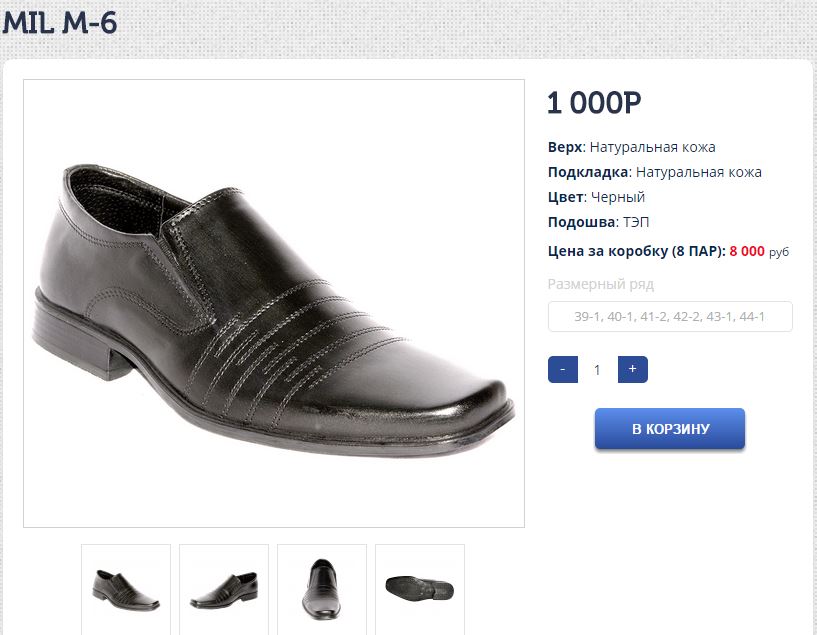The image size is (817, 635).
Task: Click the 1 000Р price heading
Action: (x=594, y=102)
